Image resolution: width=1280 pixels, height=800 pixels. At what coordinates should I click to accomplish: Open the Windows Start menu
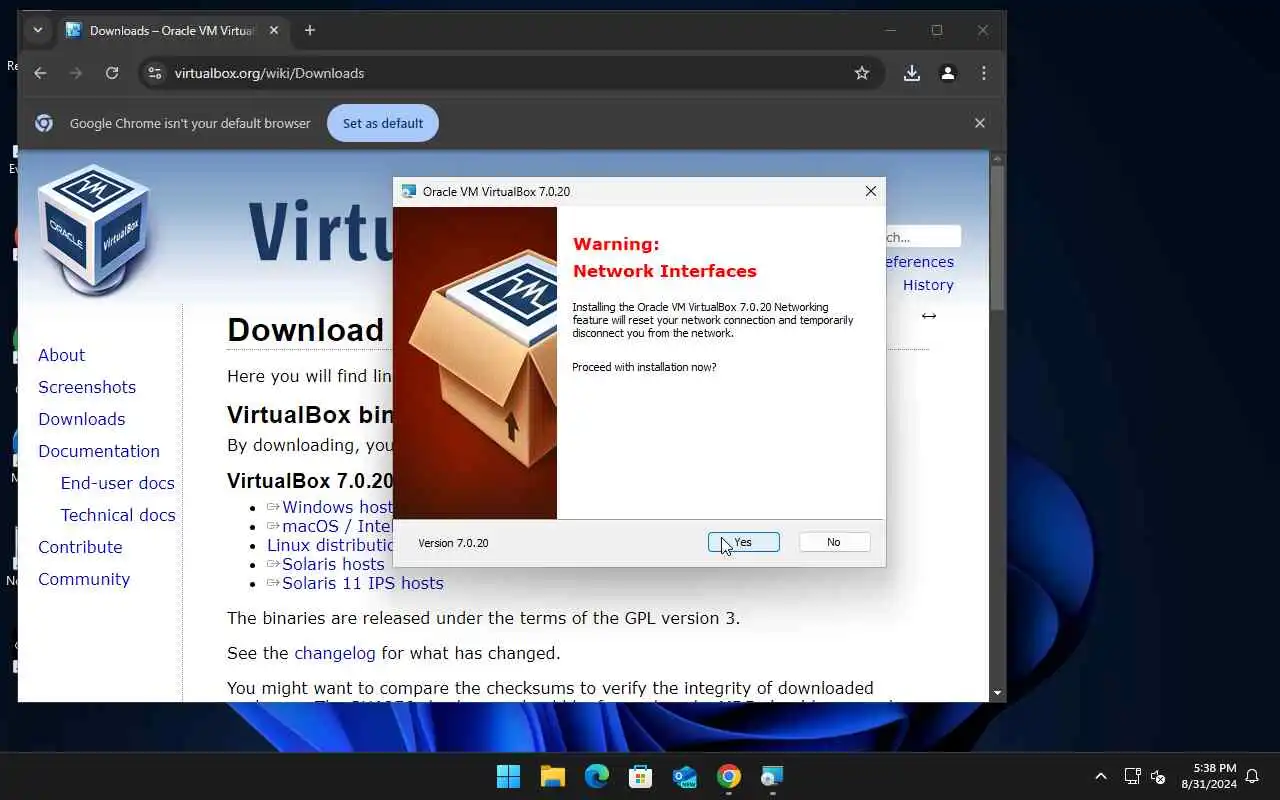click(508, 776)
